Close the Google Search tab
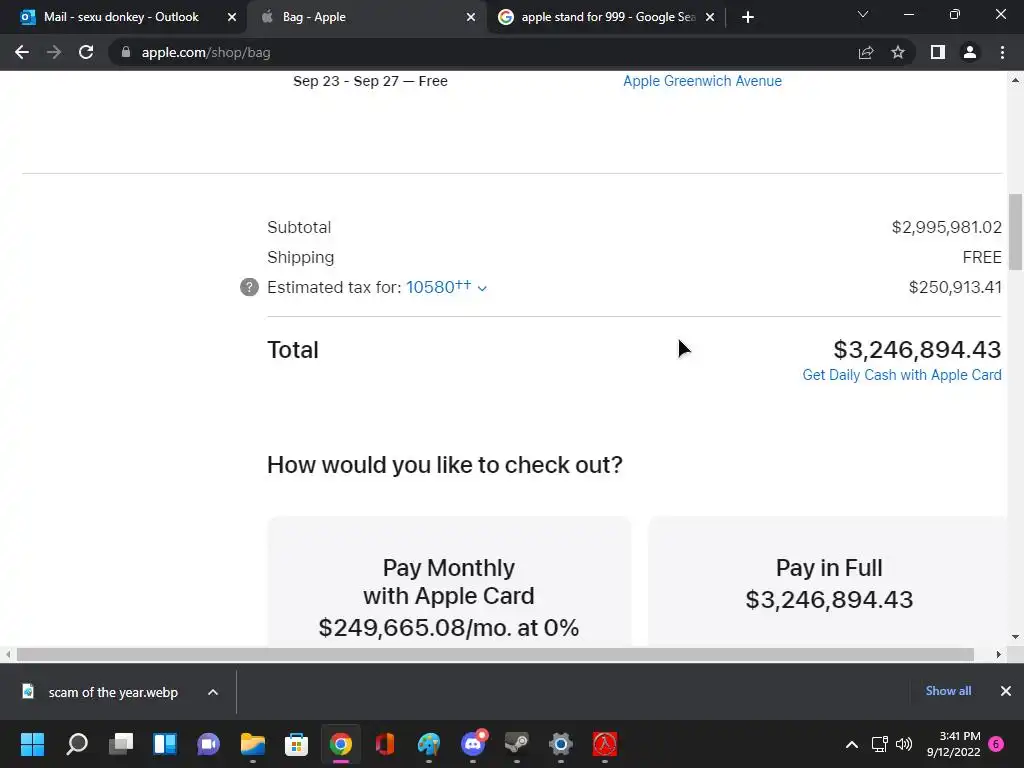Image resolution: width=1024 pixels, height=768 pixels. [710, 17]
